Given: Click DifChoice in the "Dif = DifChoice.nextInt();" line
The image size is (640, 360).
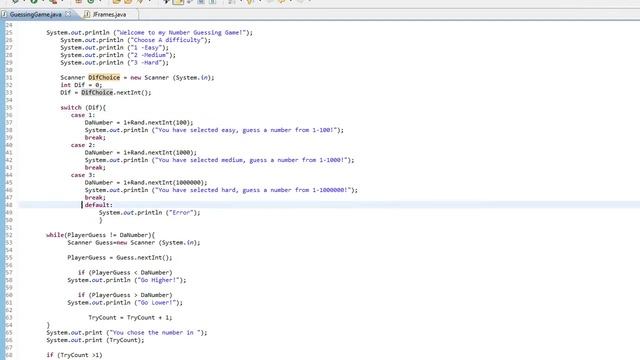Looking at the screenshot, I should coord(97,92).
